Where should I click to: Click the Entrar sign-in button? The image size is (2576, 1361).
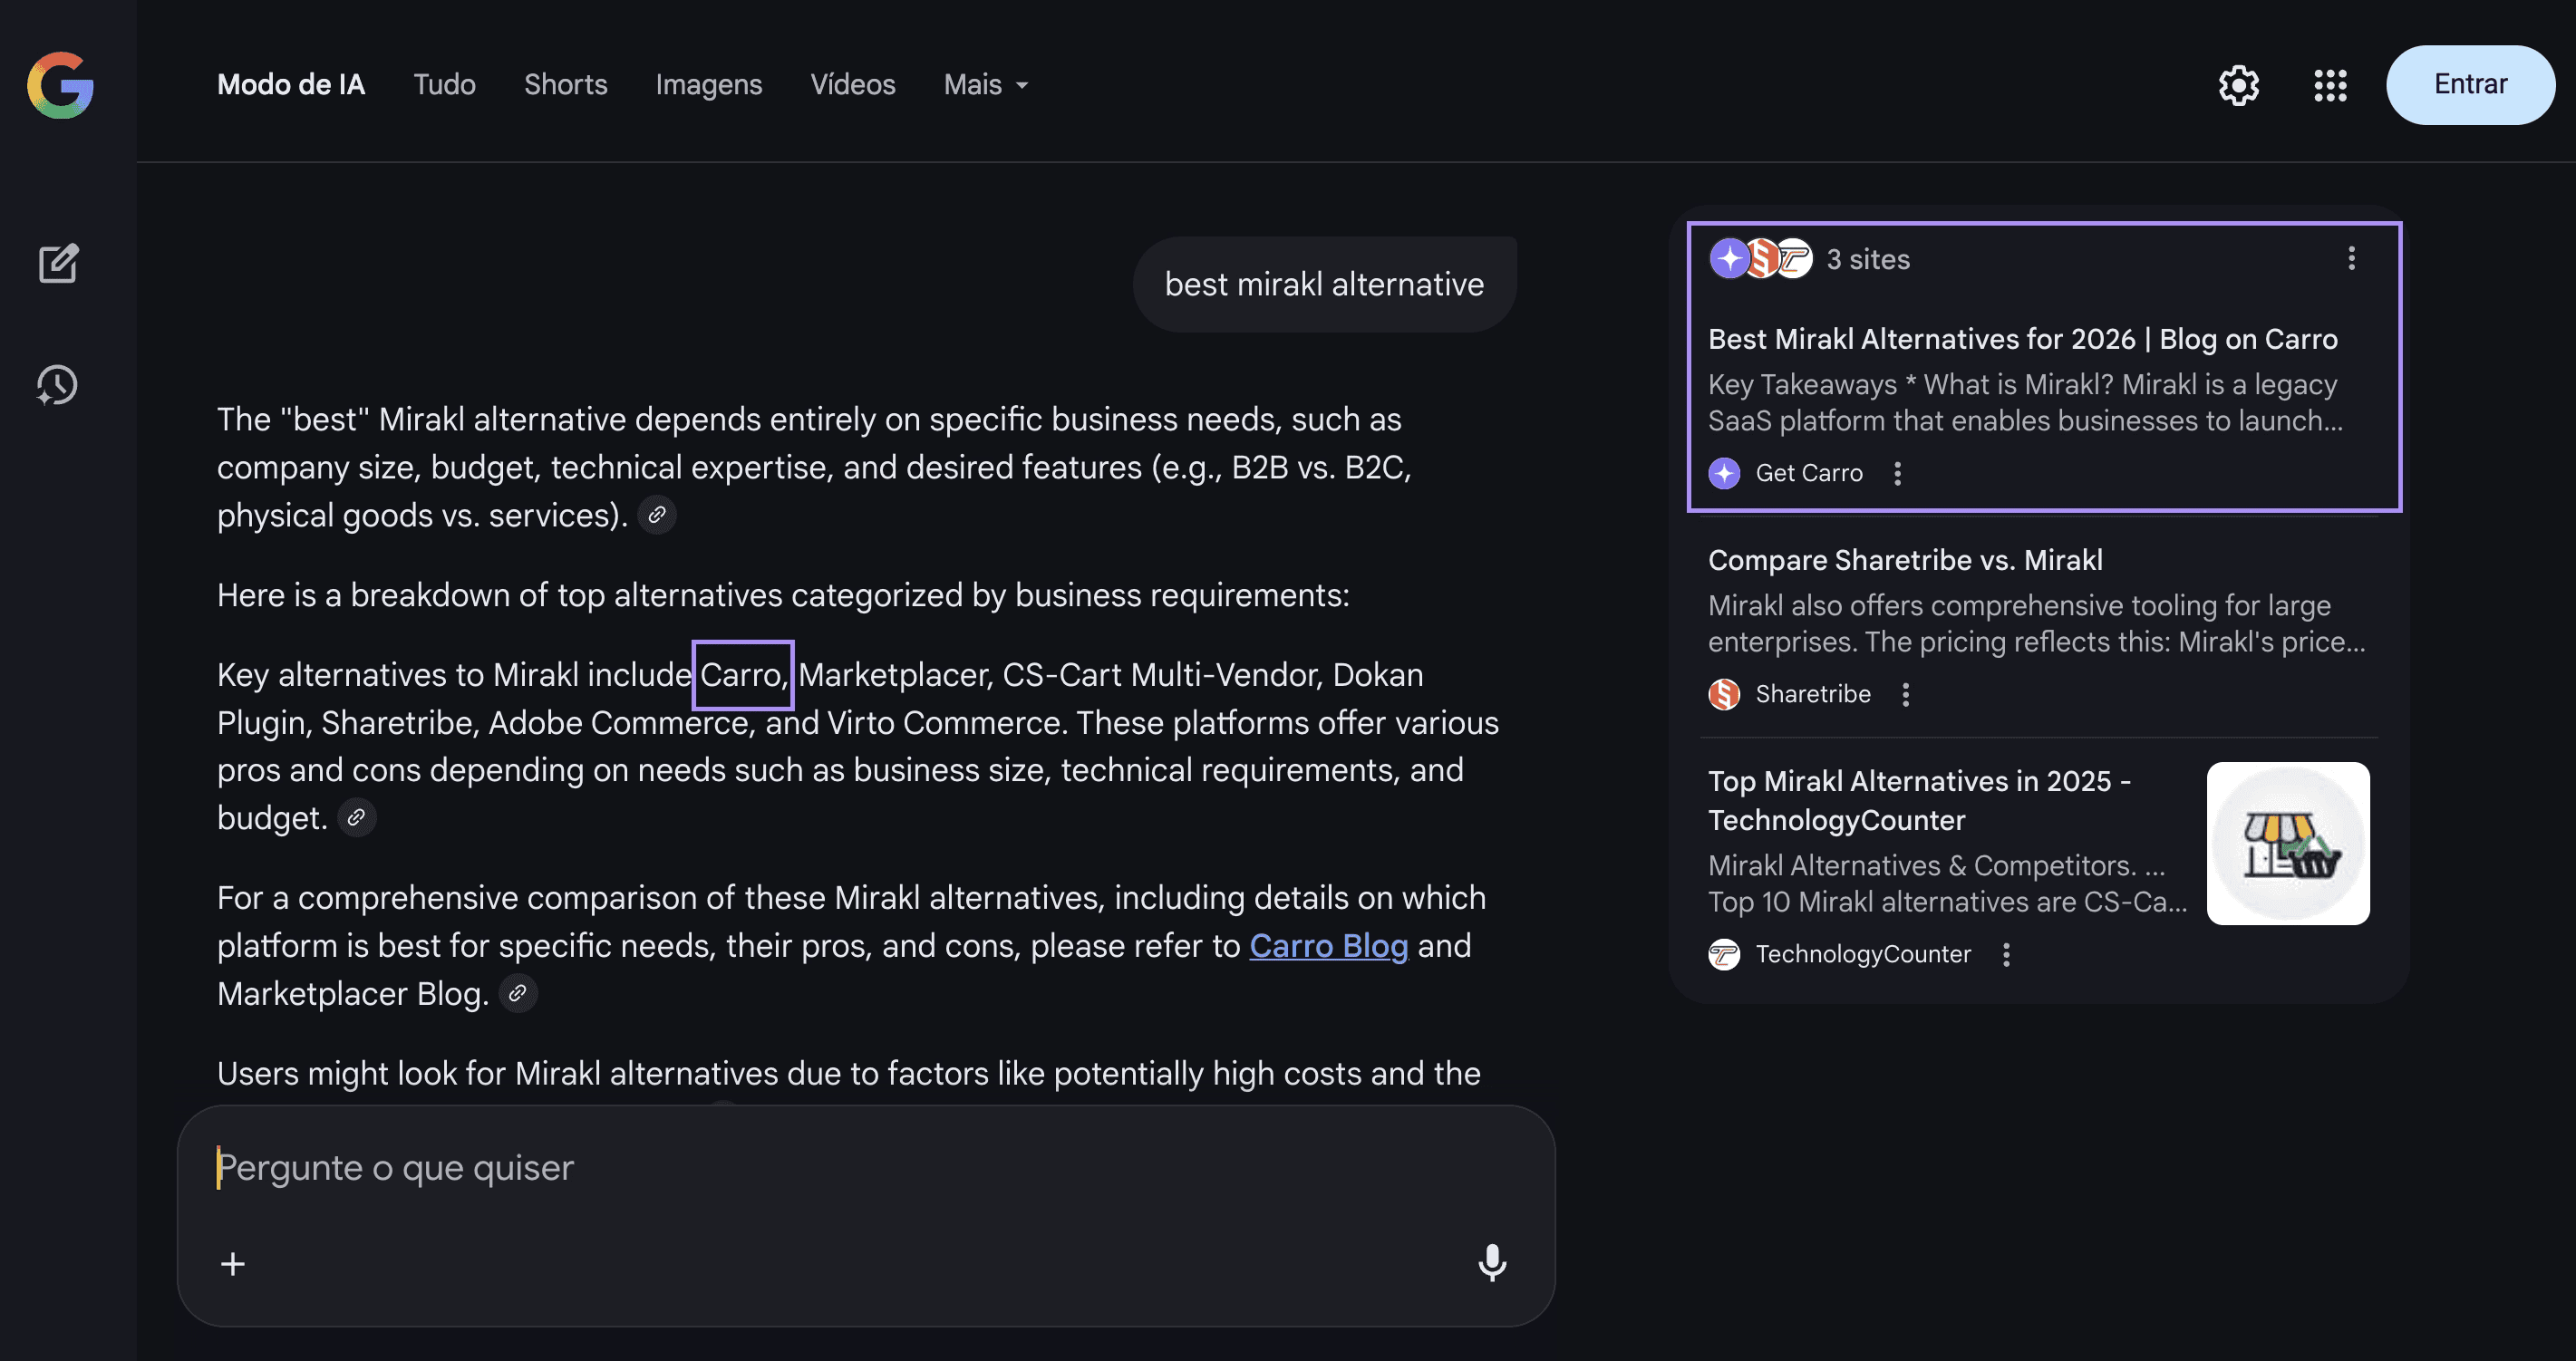(2470, 85)
